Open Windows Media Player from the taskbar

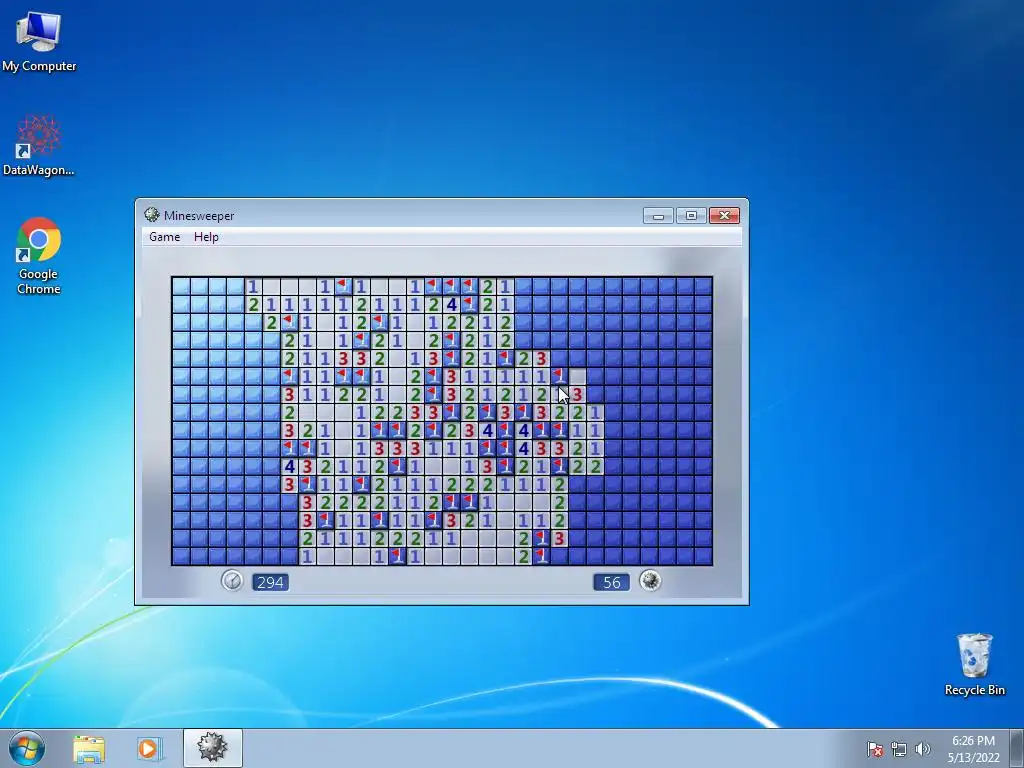point(148,748)
